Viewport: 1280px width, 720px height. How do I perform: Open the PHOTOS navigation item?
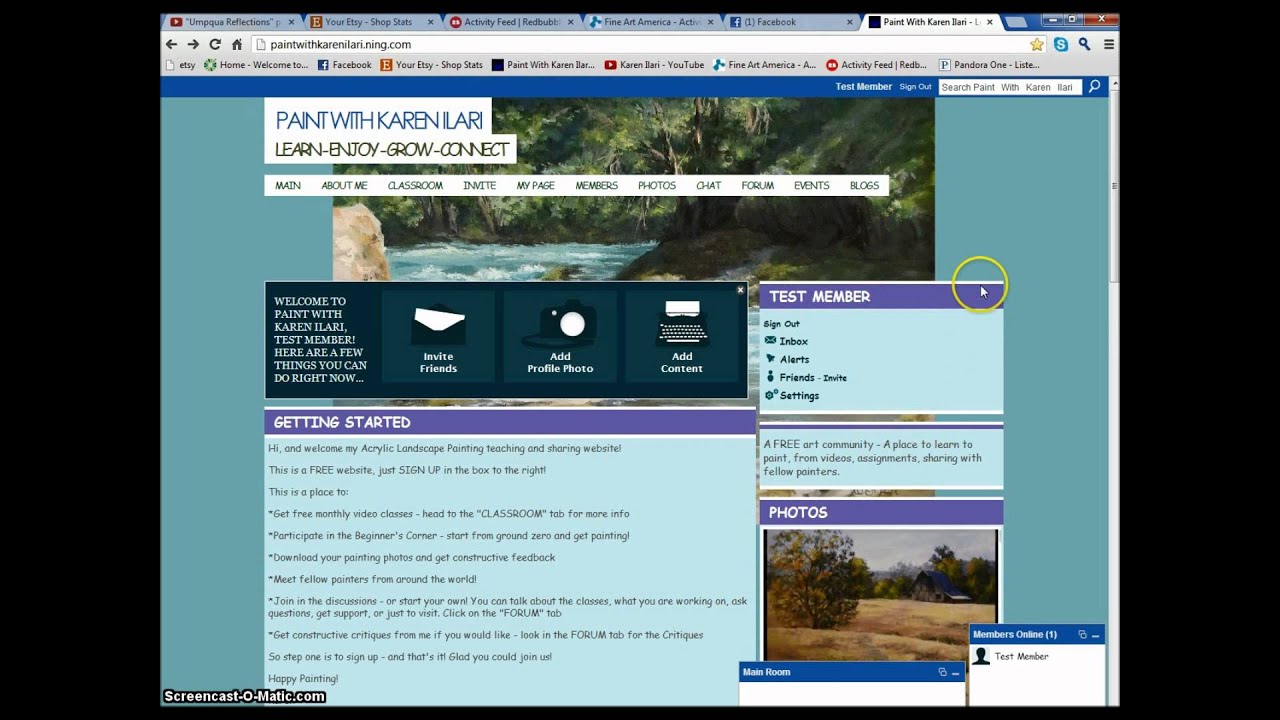coord(657,186)
